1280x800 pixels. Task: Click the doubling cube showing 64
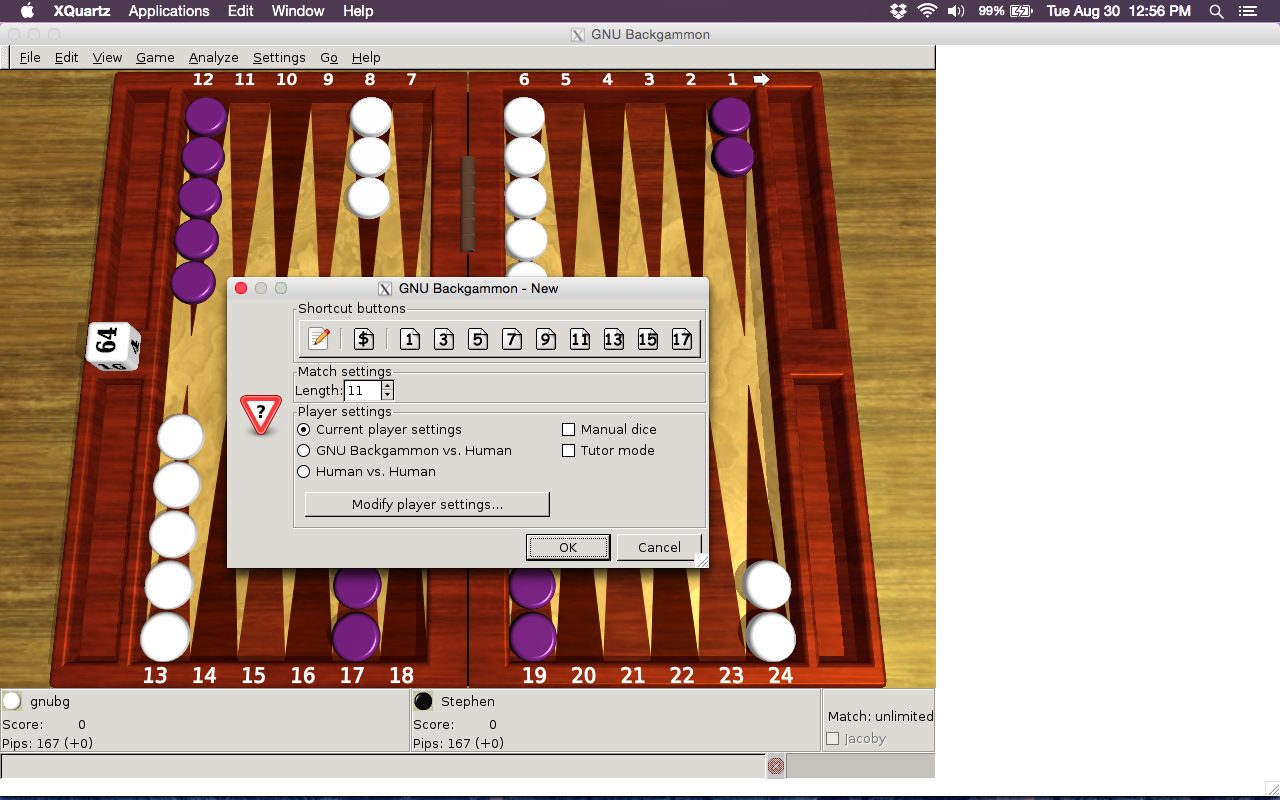(114, 347)
